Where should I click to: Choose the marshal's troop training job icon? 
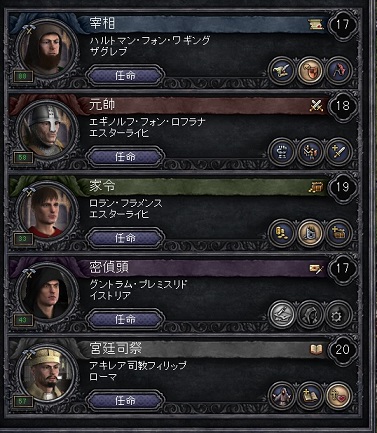pos(310,152)
